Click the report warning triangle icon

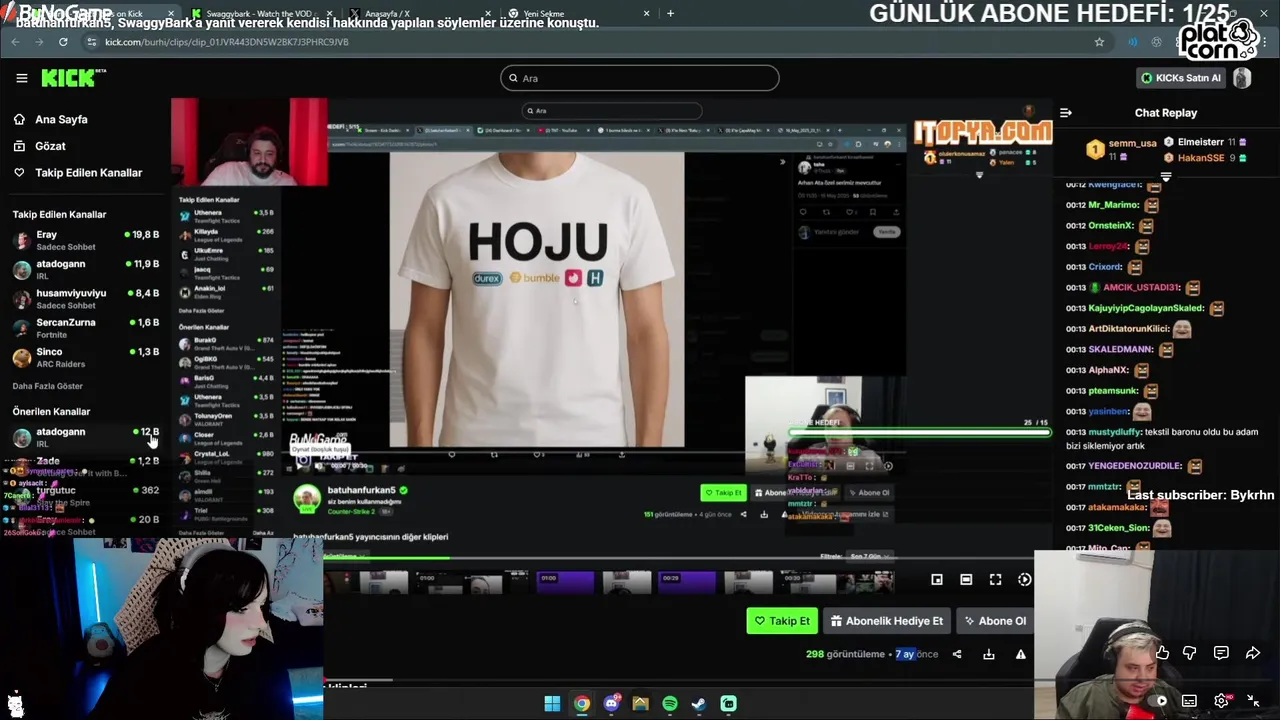(x=1021, y=654)
